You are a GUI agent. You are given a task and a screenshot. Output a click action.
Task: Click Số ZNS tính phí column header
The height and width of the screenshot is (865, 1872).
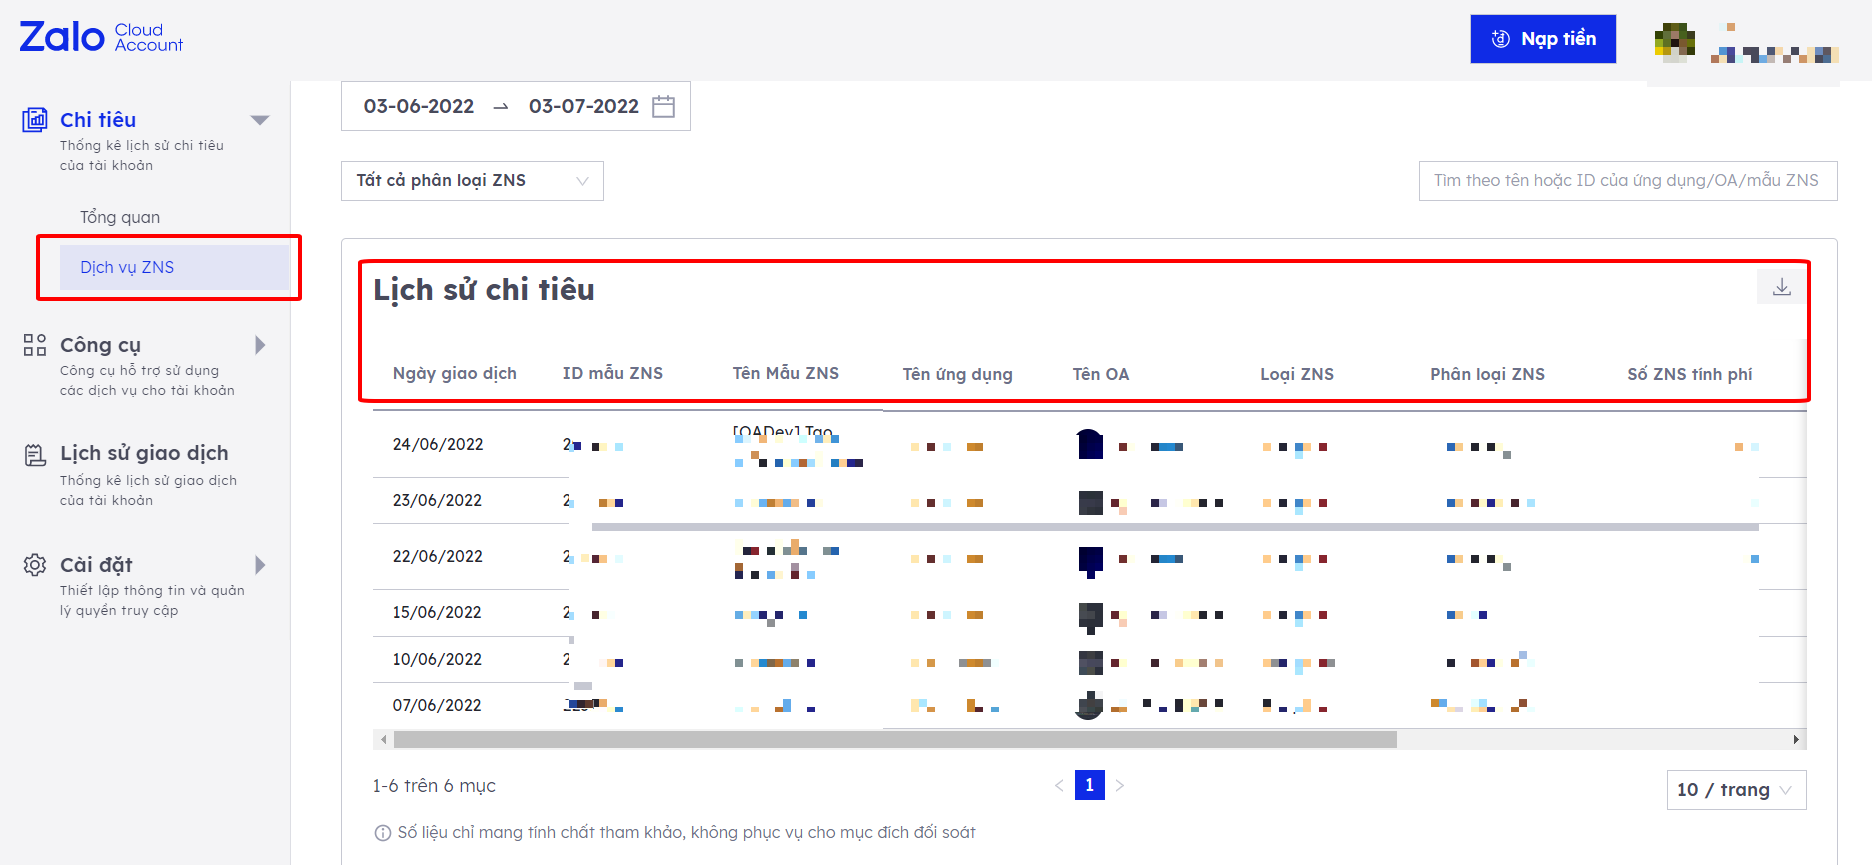click(1690, 374)
